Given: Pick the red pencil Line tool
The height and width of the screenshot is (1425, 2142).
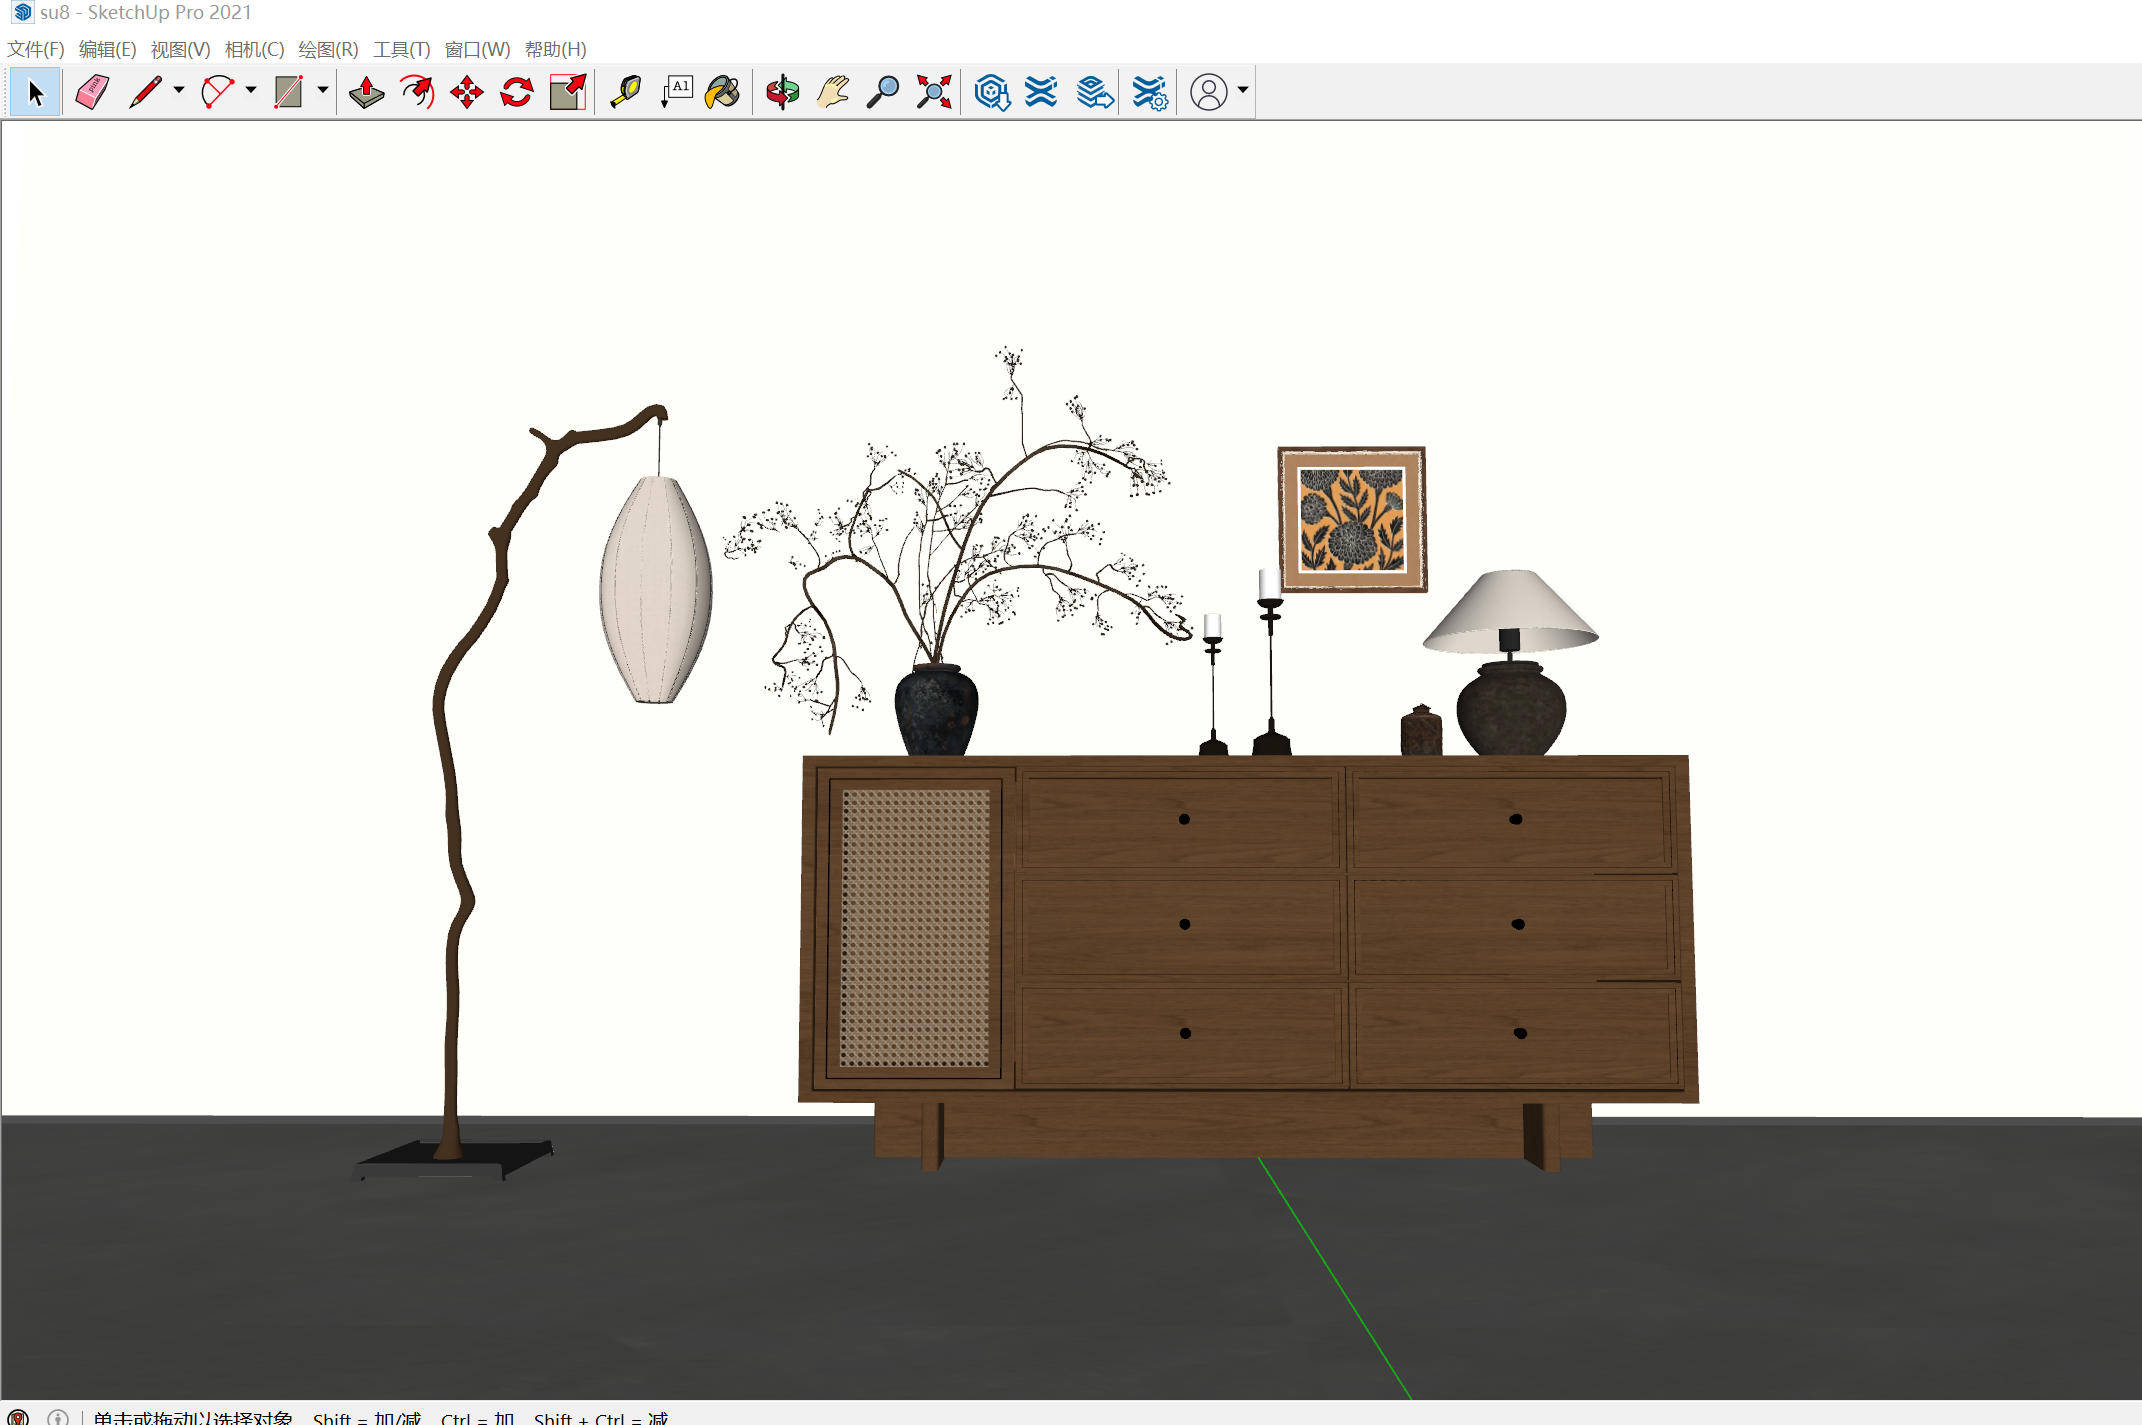Looking at the screenshot, I should point(146,92).
